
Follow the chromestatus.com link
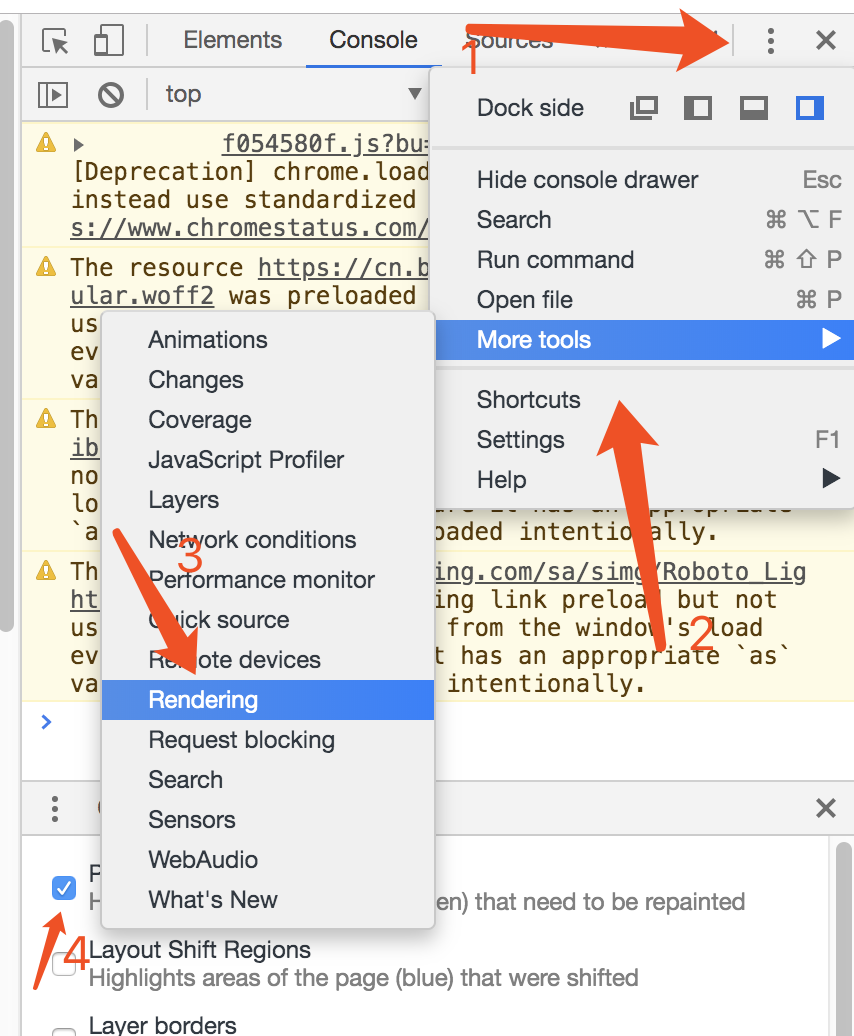coord(250,228)
